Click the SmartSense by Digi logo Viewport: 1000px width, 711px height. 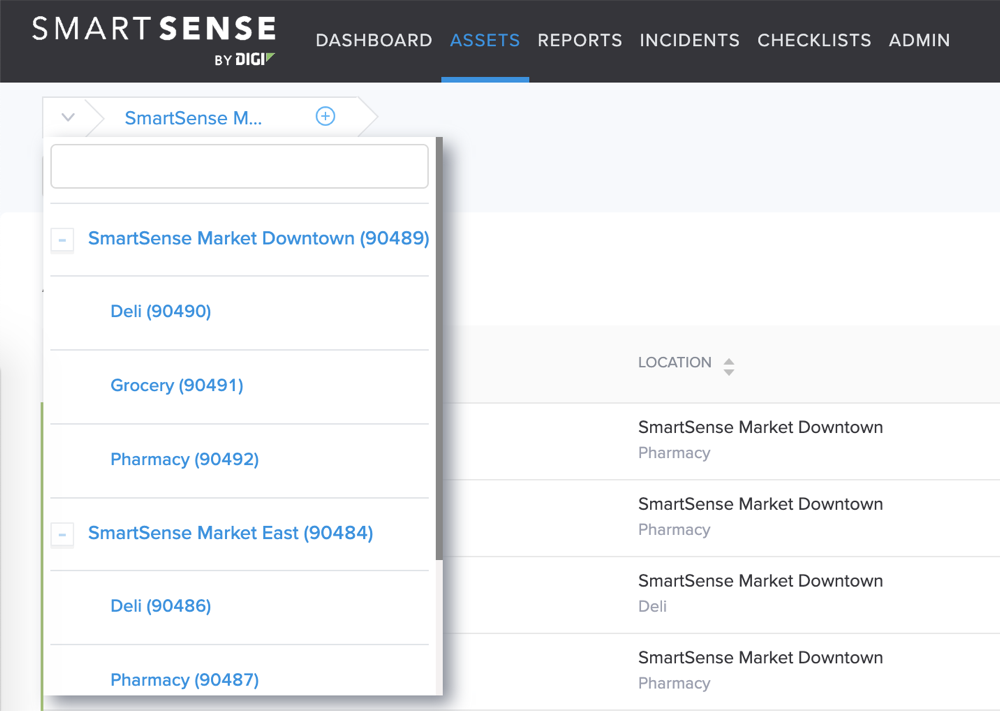154,41
